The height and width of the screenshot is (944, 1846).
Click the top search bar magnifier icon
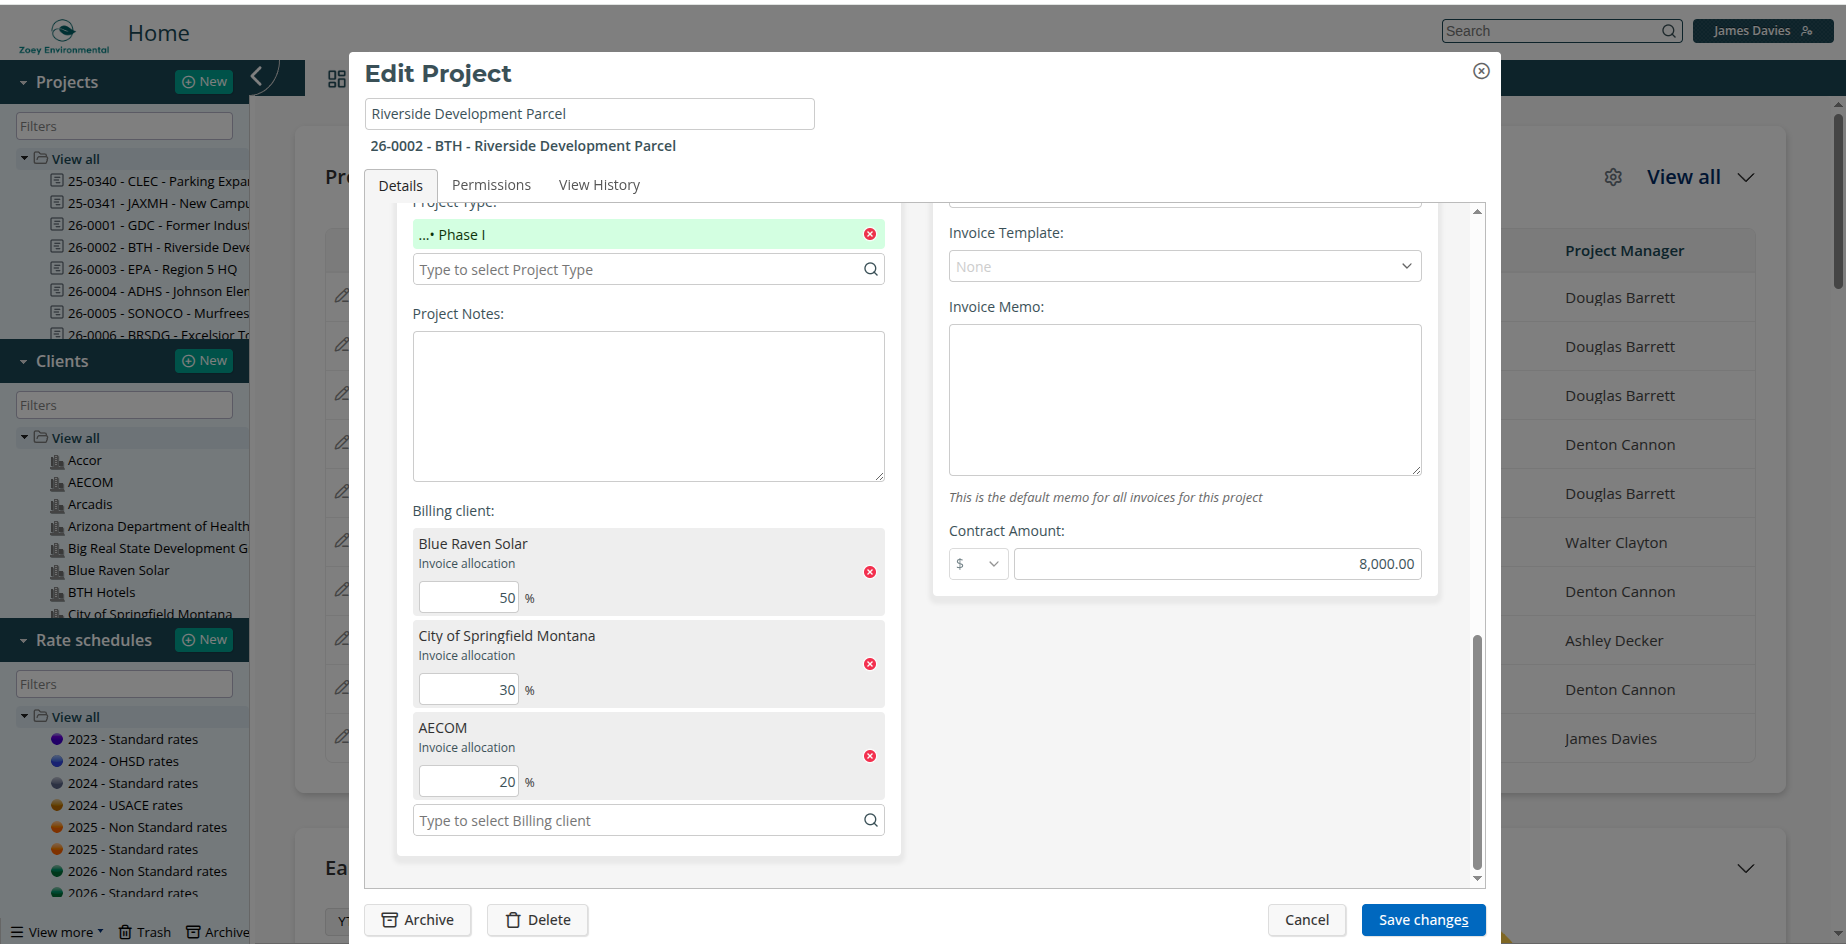[1669, 31]
